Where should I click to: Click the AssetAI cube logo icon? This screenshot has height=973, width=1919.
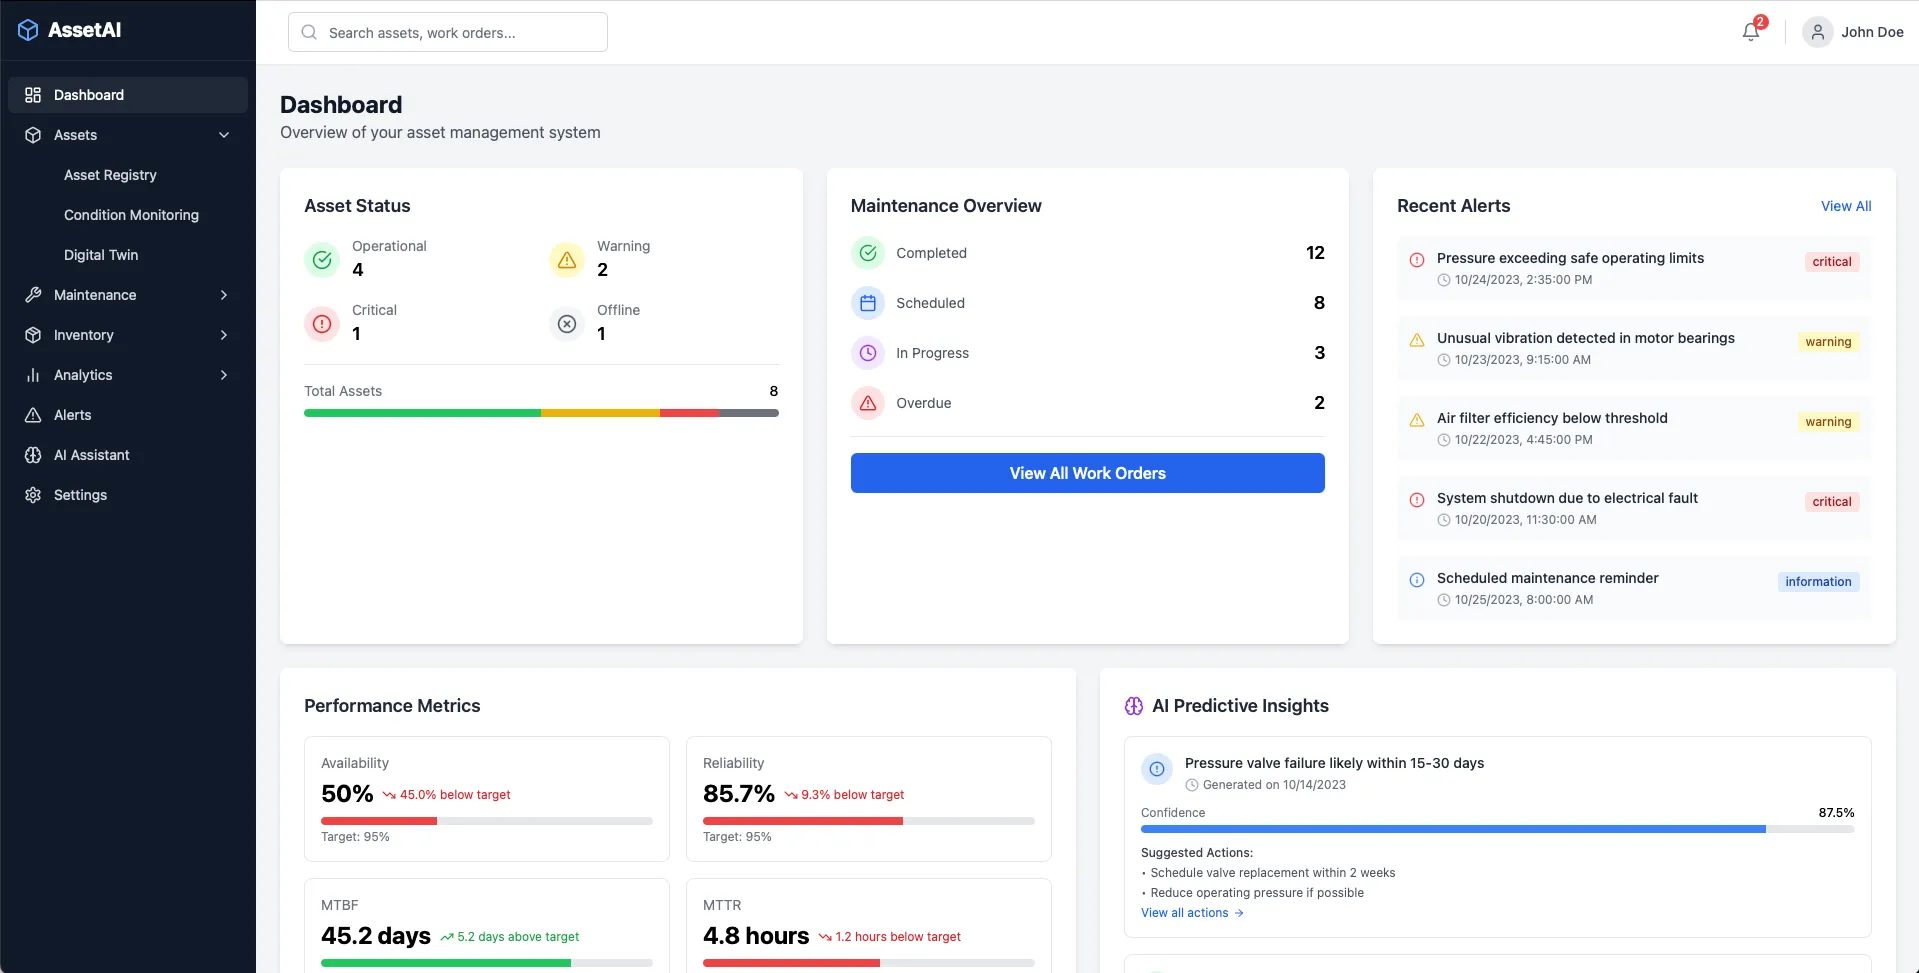coord(29,30)
